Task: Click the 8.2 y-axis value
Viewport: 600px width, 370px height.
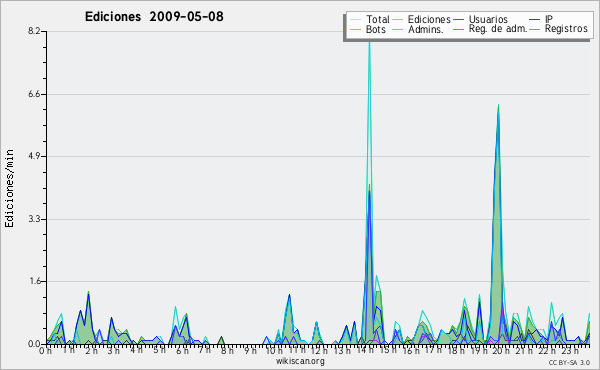Action: point(34,31)
